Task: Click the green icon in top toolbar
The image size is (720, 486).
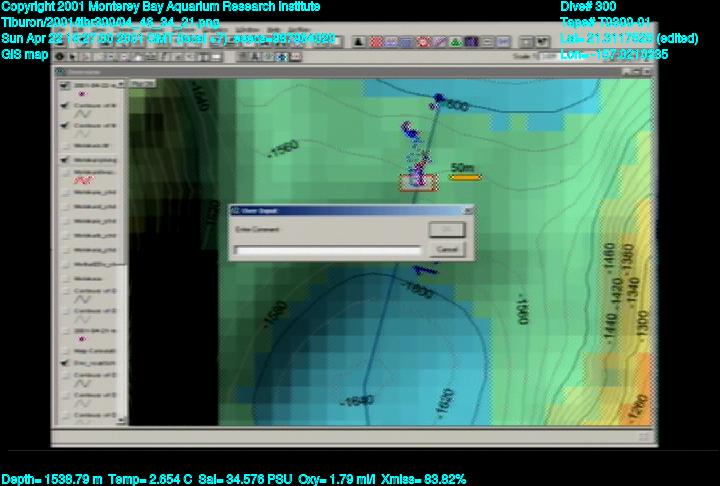Action: 455,43
